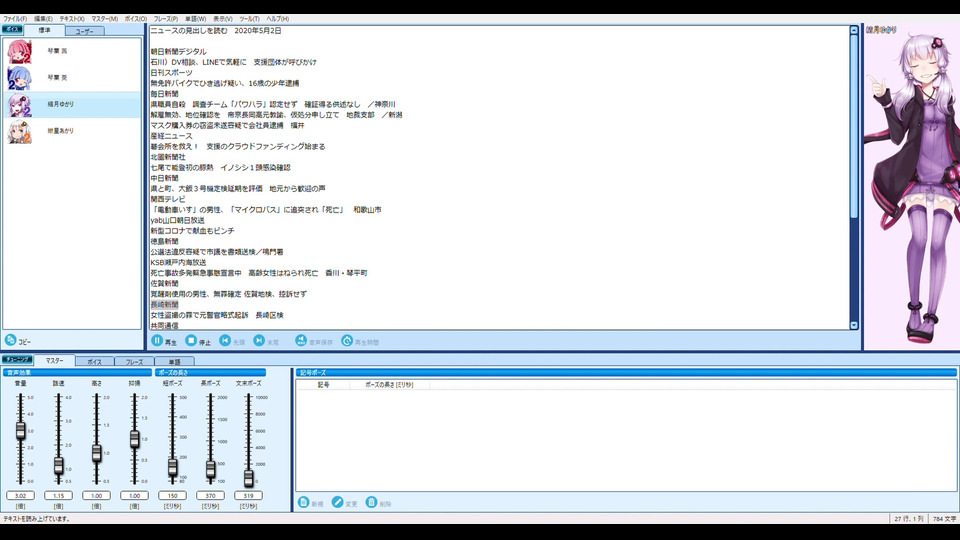Click the line 関西テレビ
This screenshot has height=540, width=960.
168,200
